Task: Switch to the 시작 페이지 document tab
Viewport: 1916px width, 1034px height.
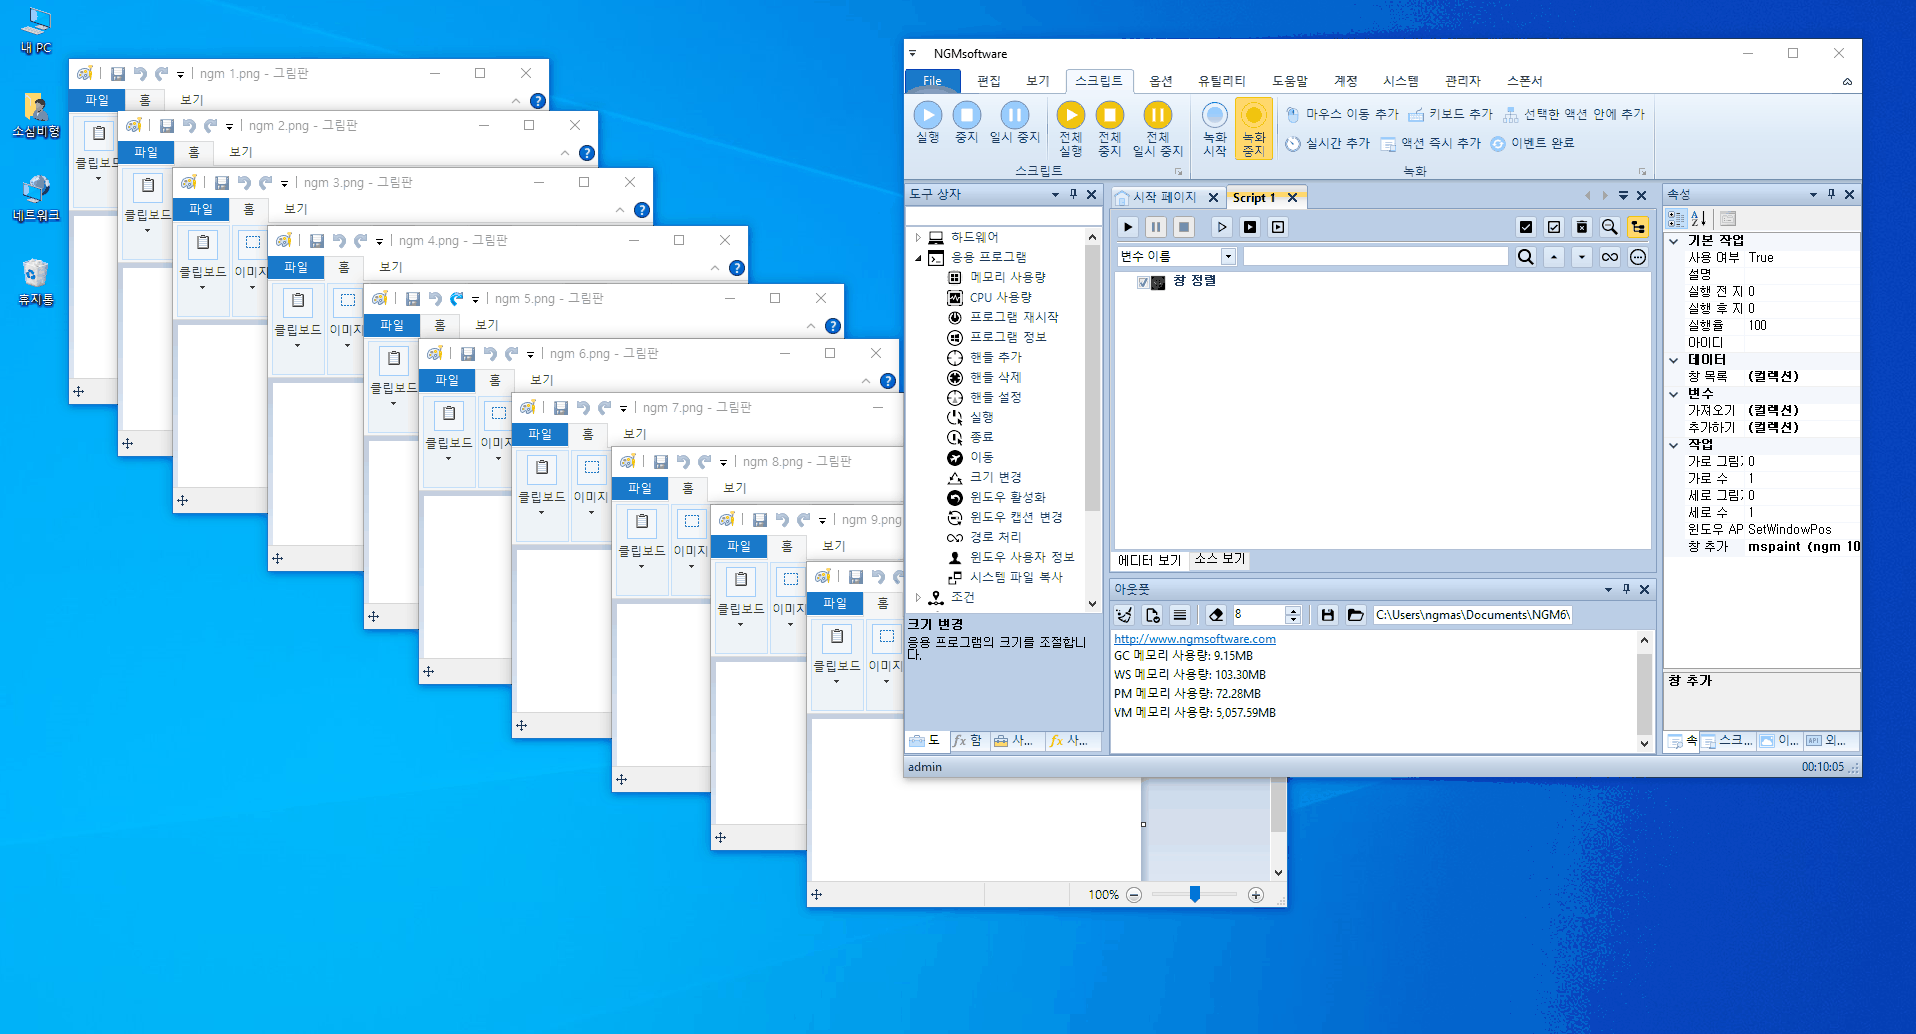Action: 1164,197
